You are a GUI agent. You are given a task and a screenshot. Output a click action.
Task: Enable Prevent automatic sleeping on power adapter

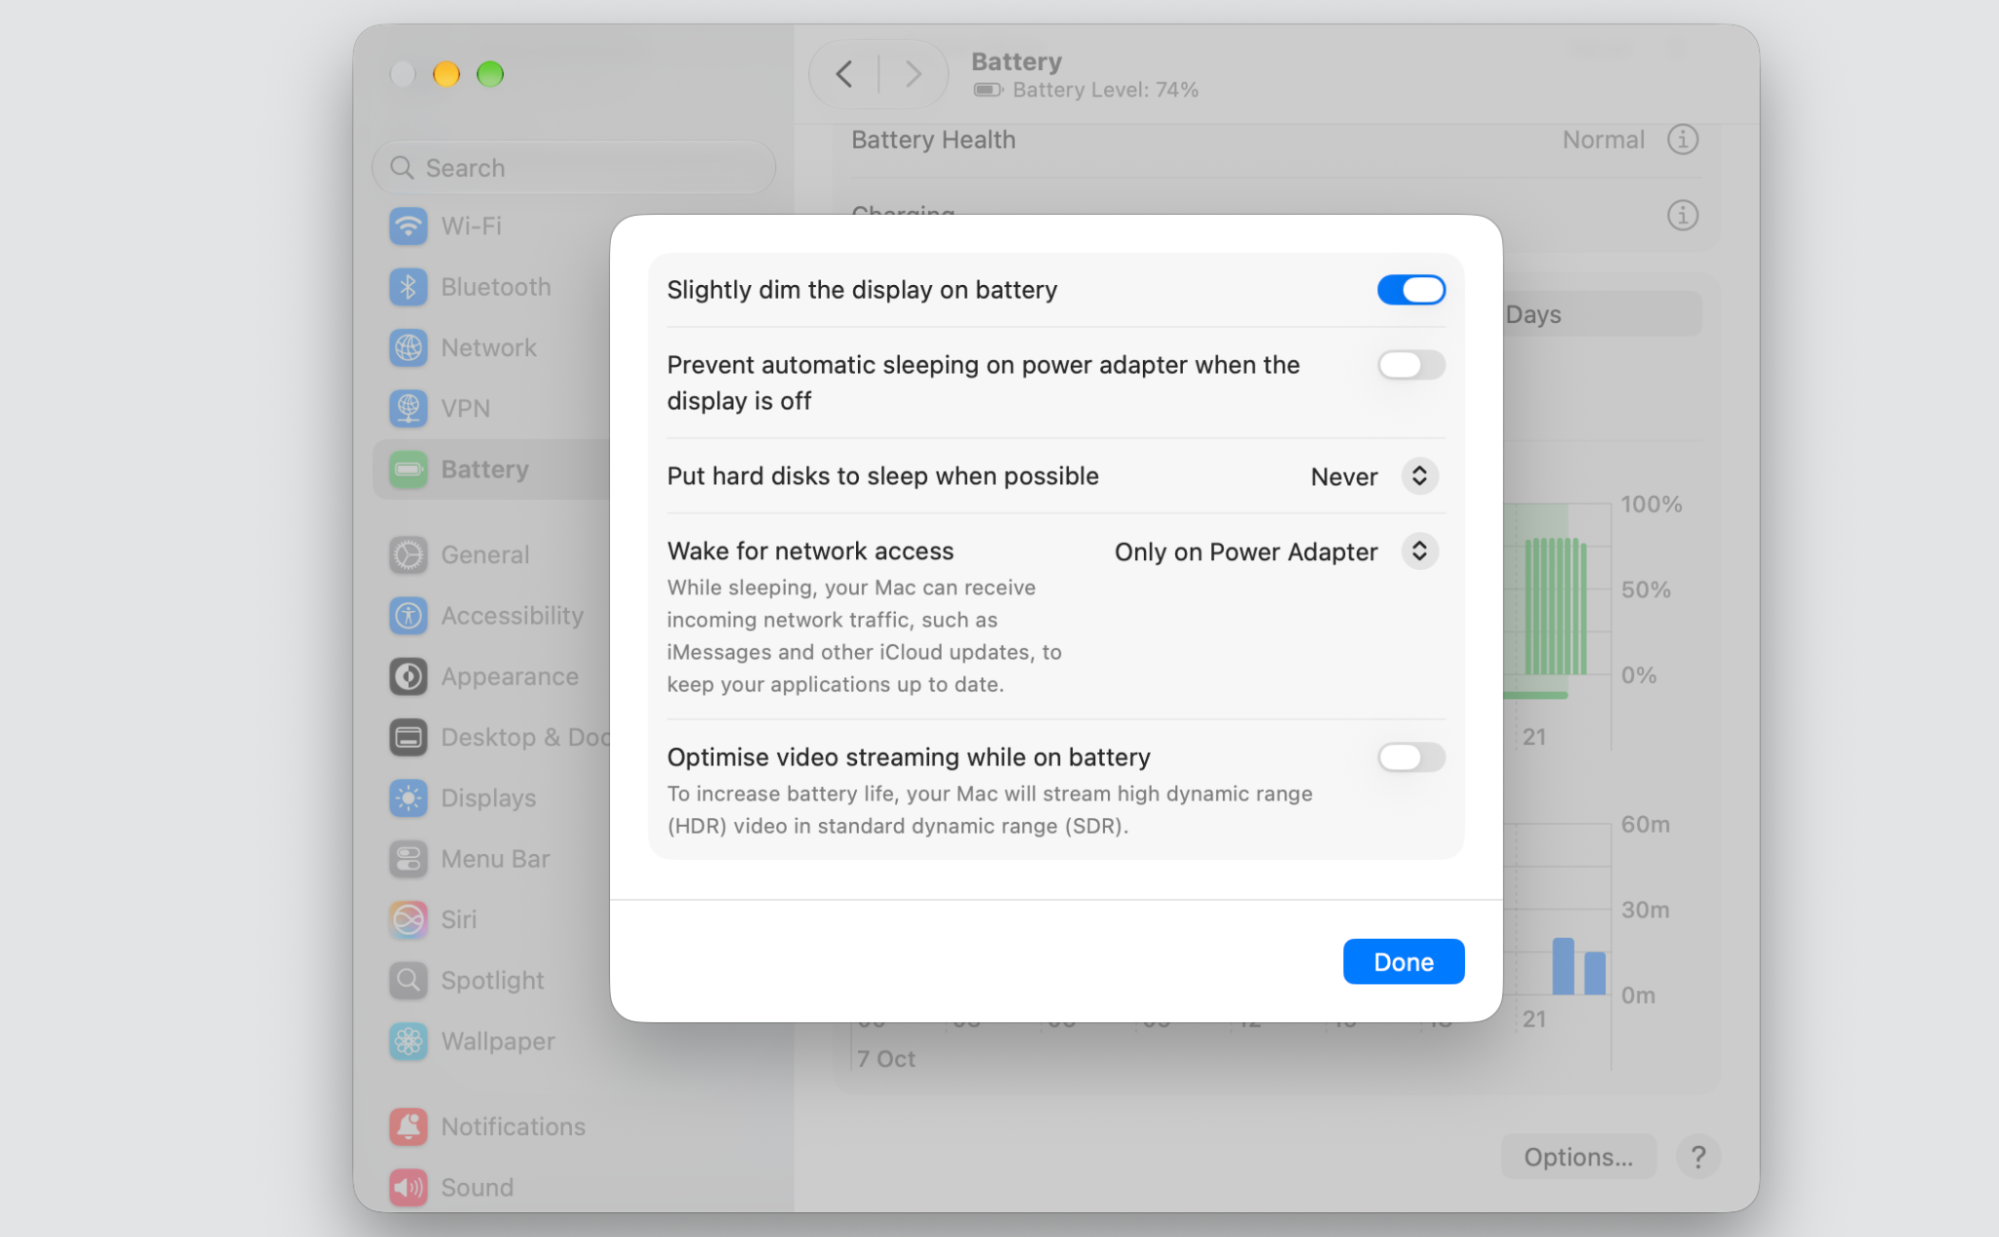click(1411, 365)
